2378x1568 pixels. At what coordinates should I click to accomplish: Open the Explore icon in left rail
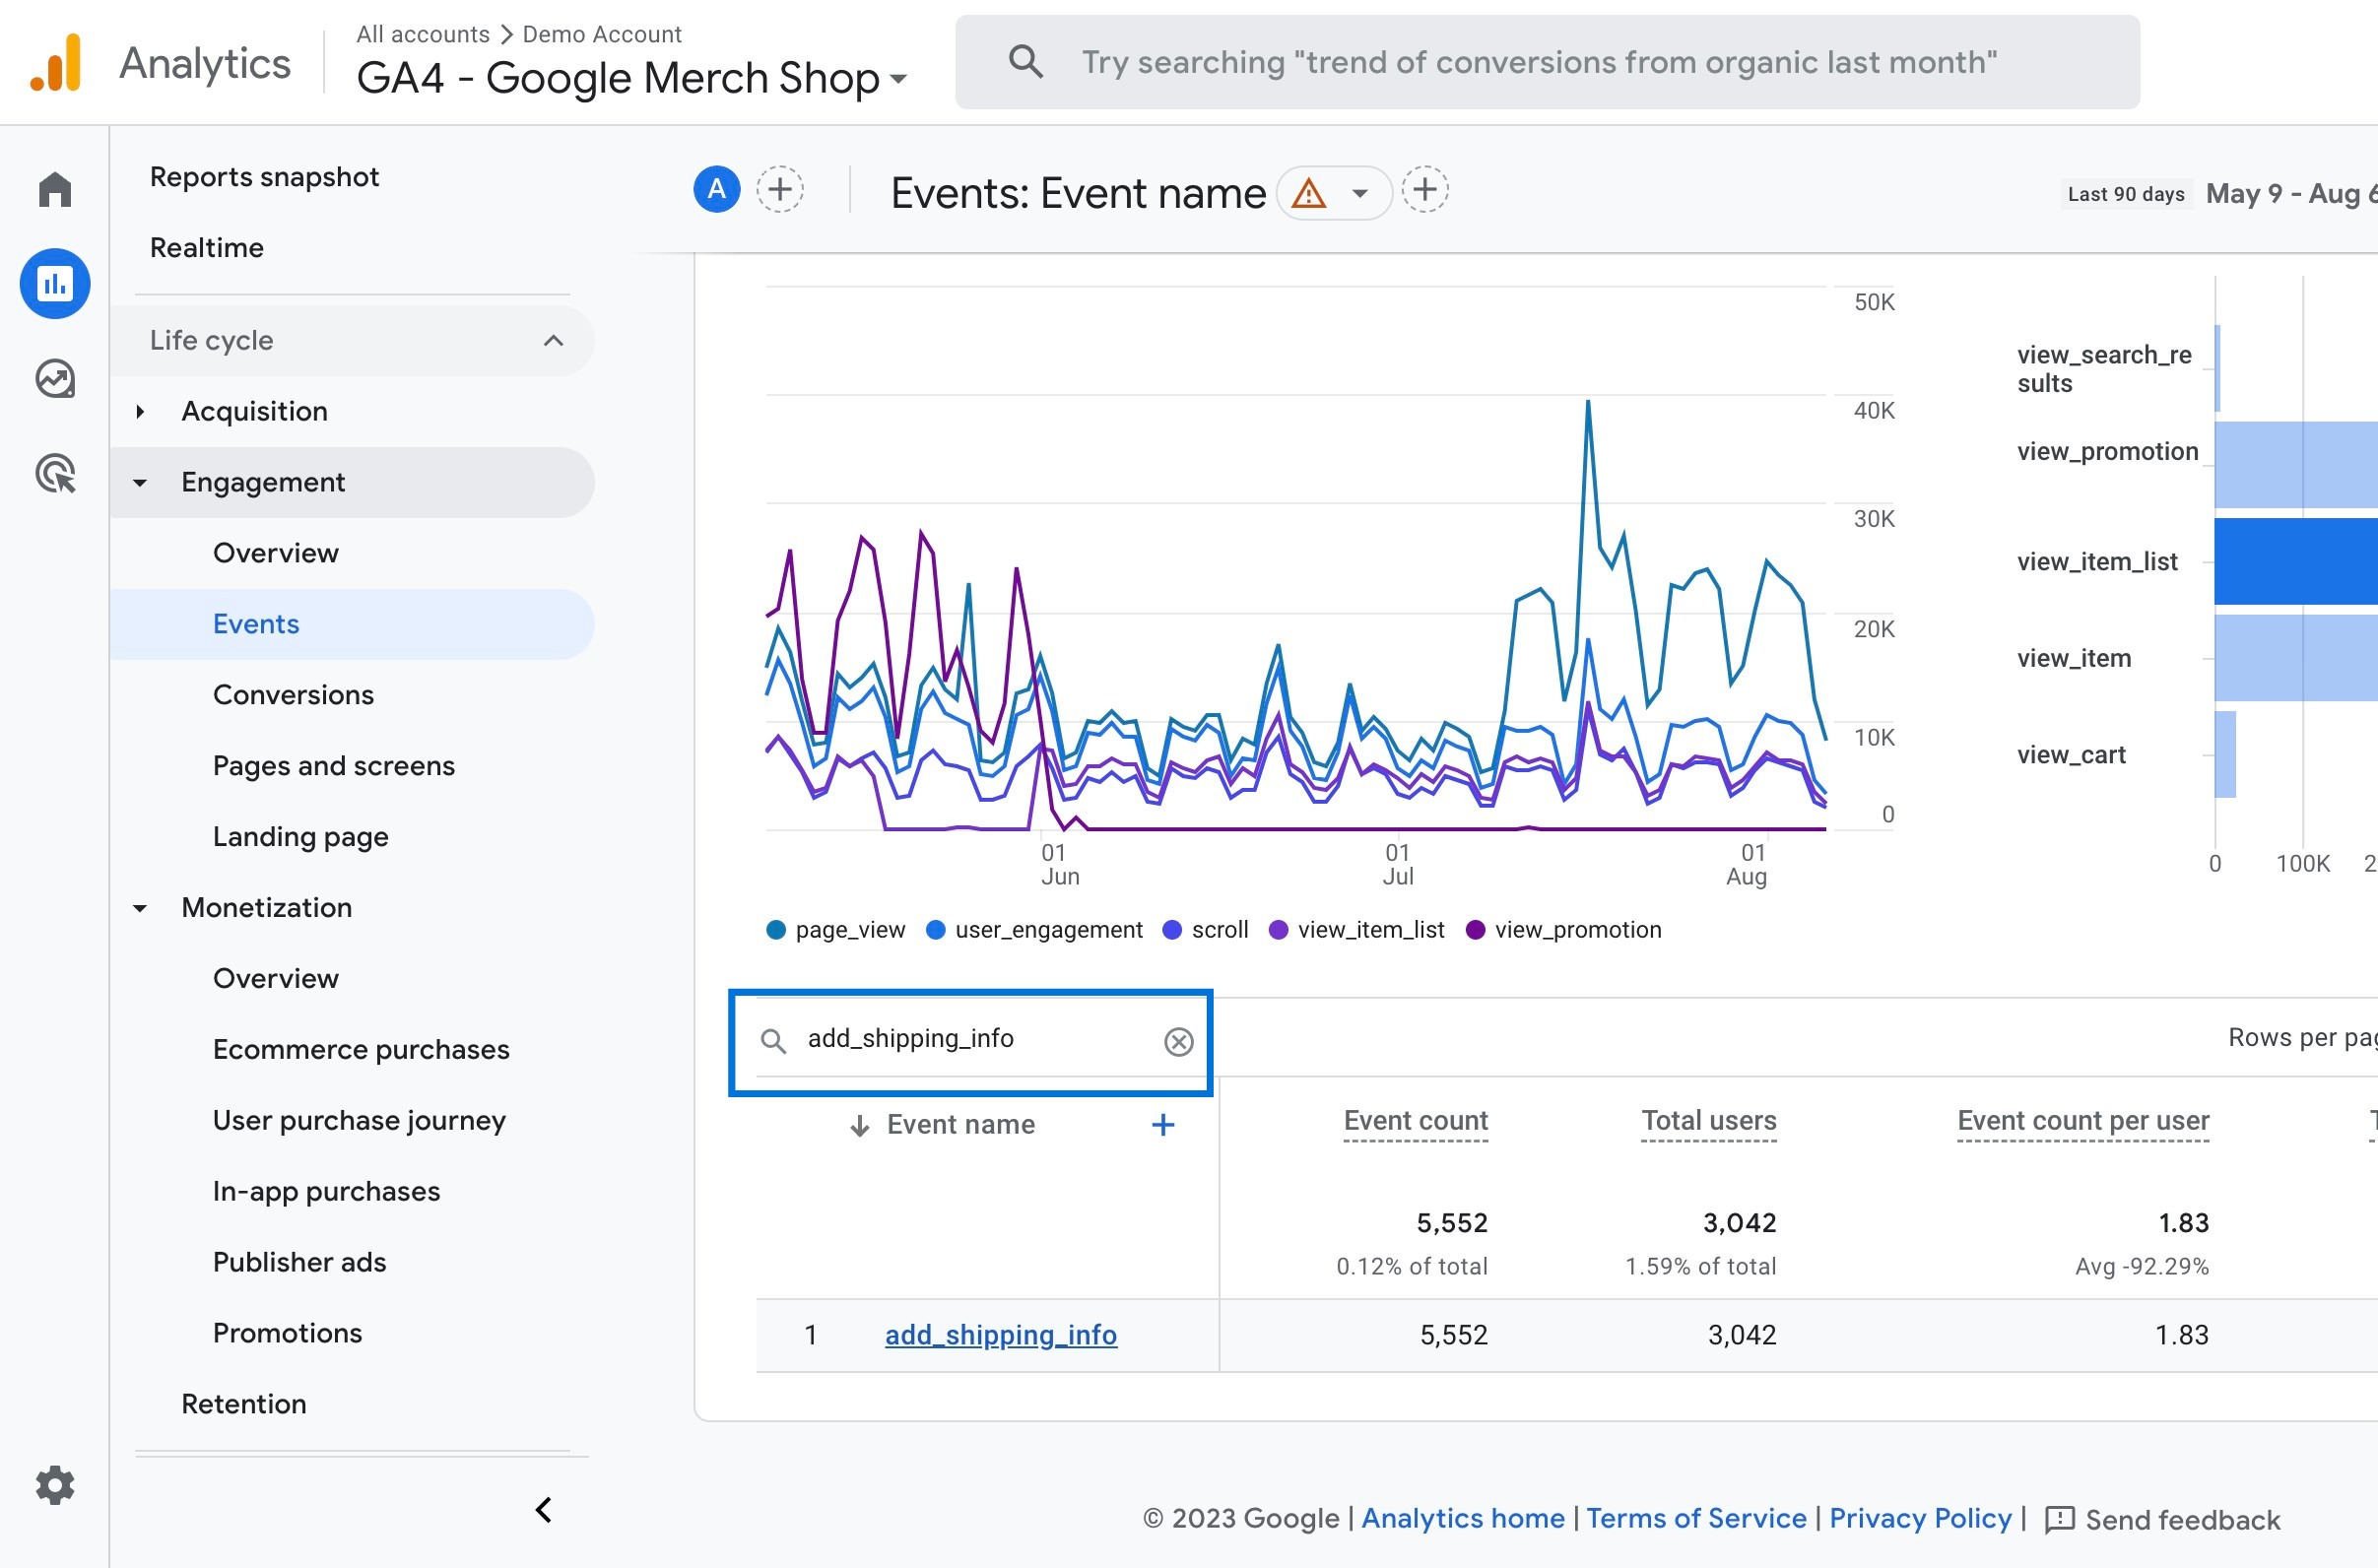coord(55,378)
